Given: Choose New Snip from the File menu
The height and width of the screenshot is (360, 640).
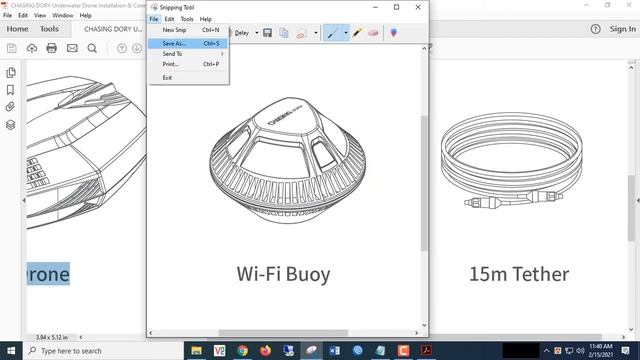Looking at the screenshot, I should (188, 30).
